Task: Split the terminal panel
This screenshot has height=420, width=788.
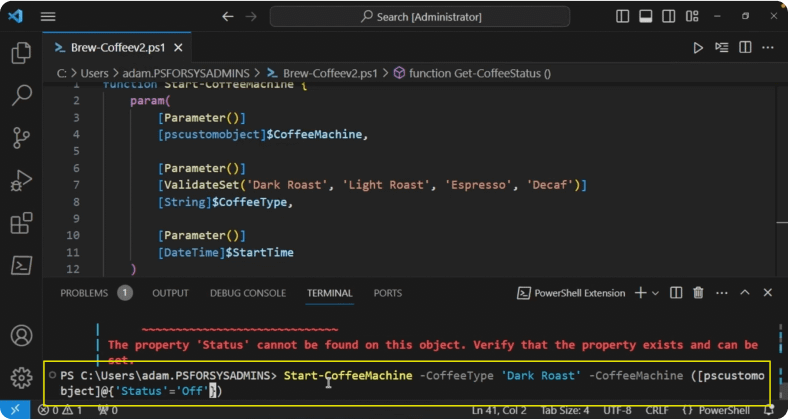Action: click(x=676, y=293)
